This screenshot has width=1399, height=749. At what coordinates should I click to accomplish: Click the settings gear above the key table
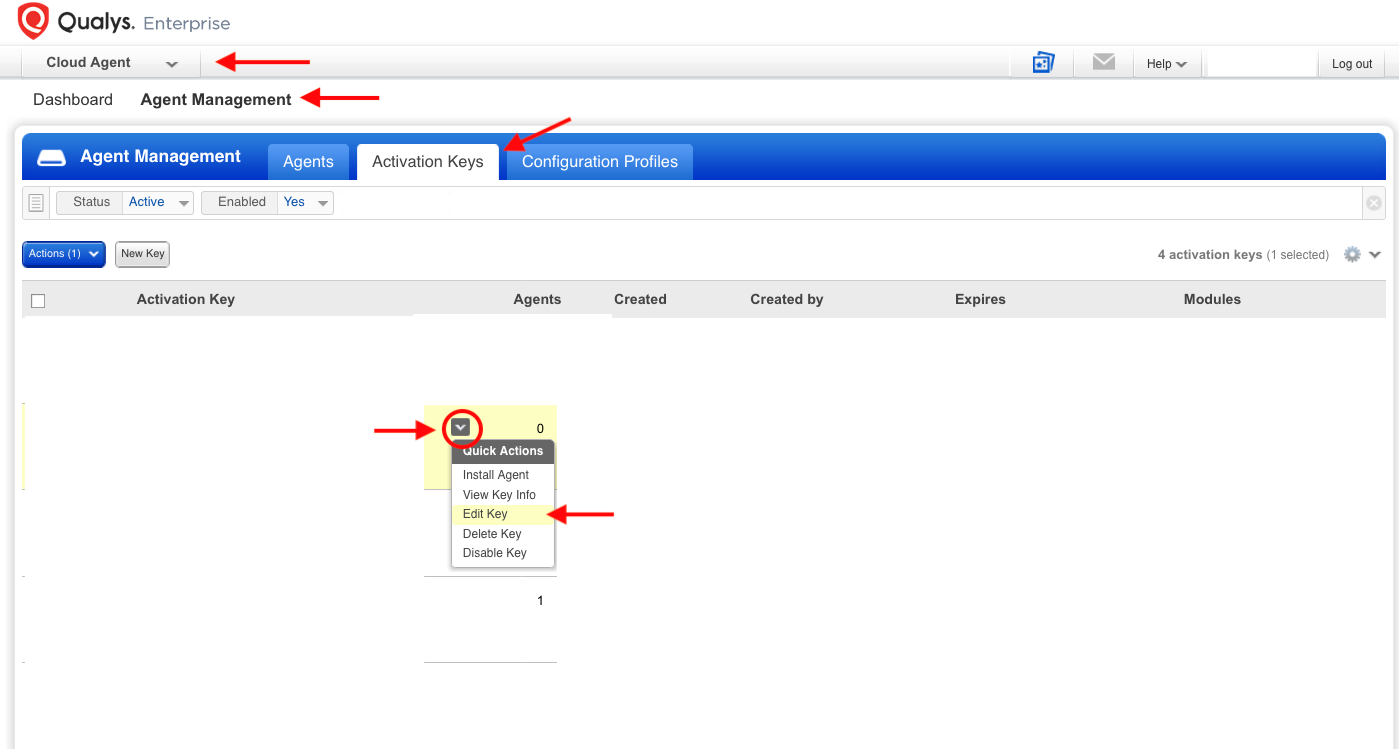(x=1352, y=254)
